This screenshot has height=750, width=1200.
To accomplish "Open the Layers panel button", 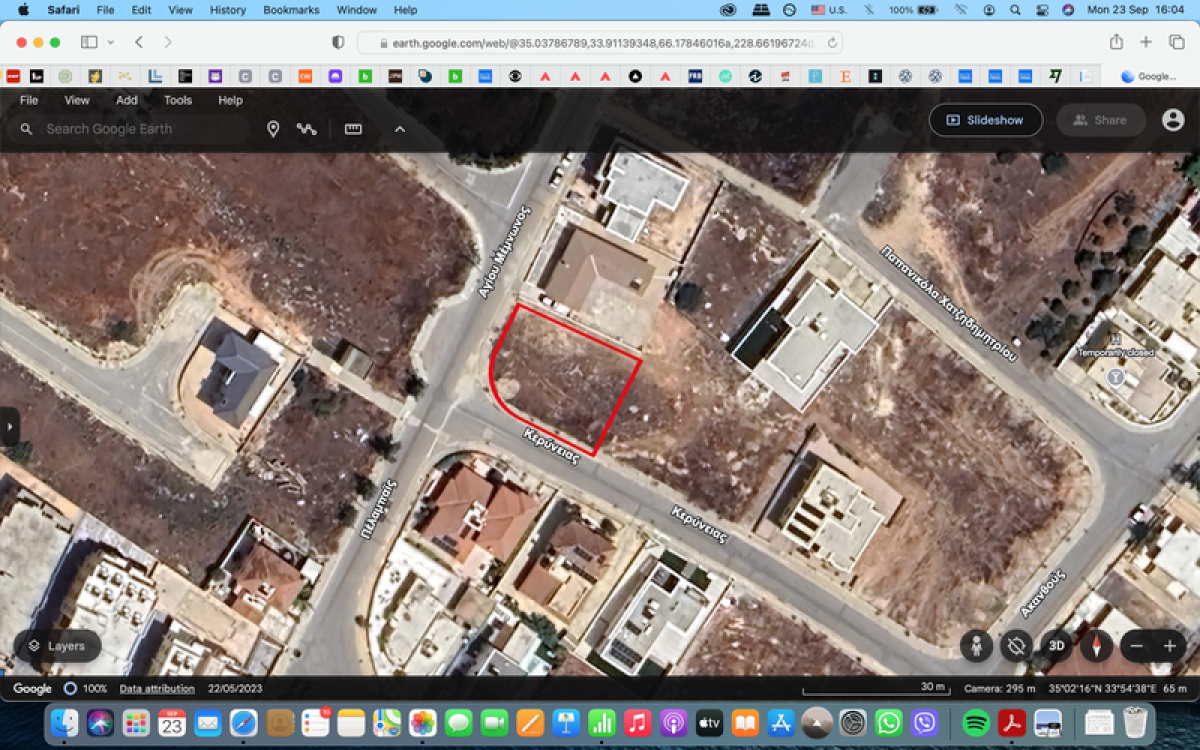I will click(x=57, y=646).
